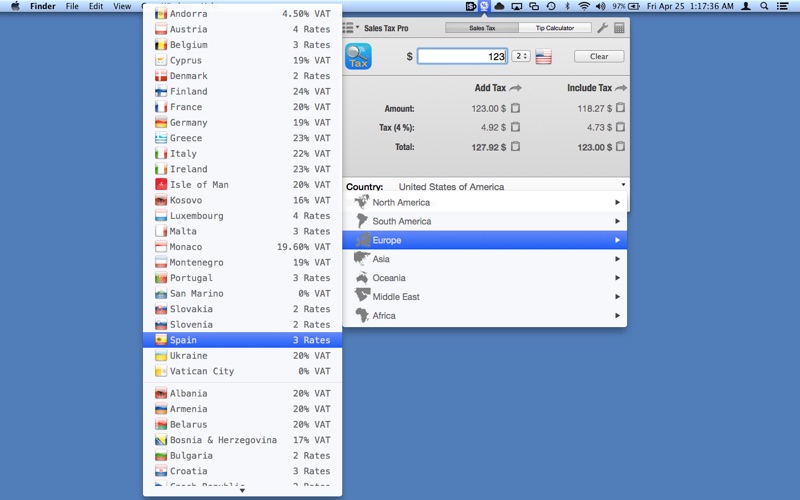
Task: Select Montenegro 19% VAT
Action: tap(242, 263)
